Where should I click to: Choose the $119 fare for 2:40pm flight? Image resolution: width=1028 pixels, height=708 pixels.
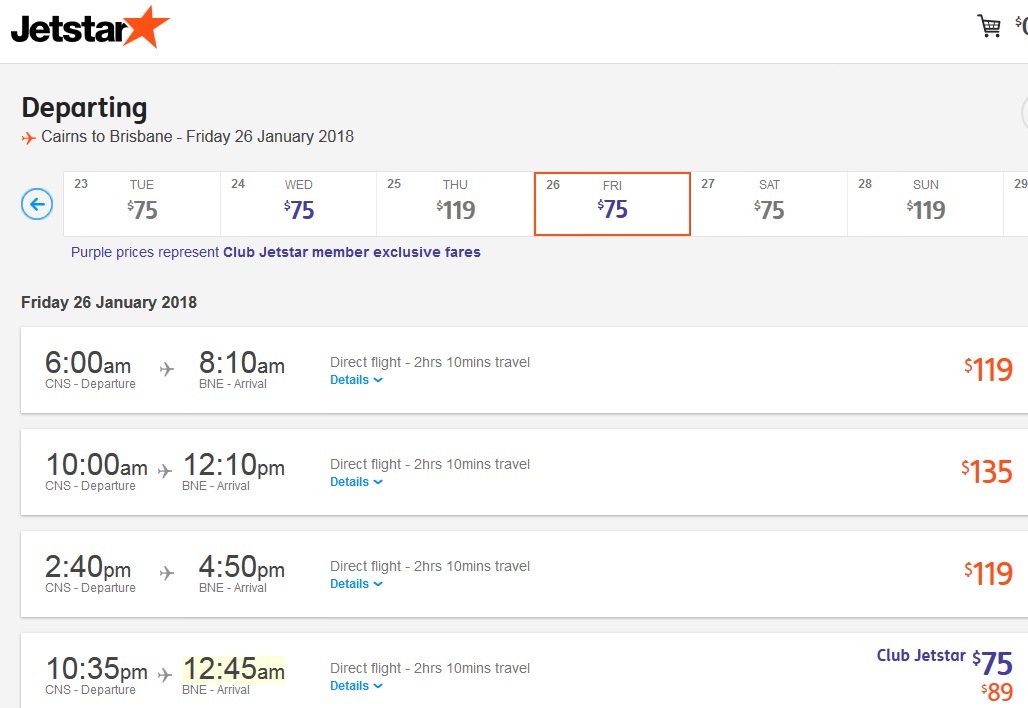pyautogui.click(x=988, y=574)
